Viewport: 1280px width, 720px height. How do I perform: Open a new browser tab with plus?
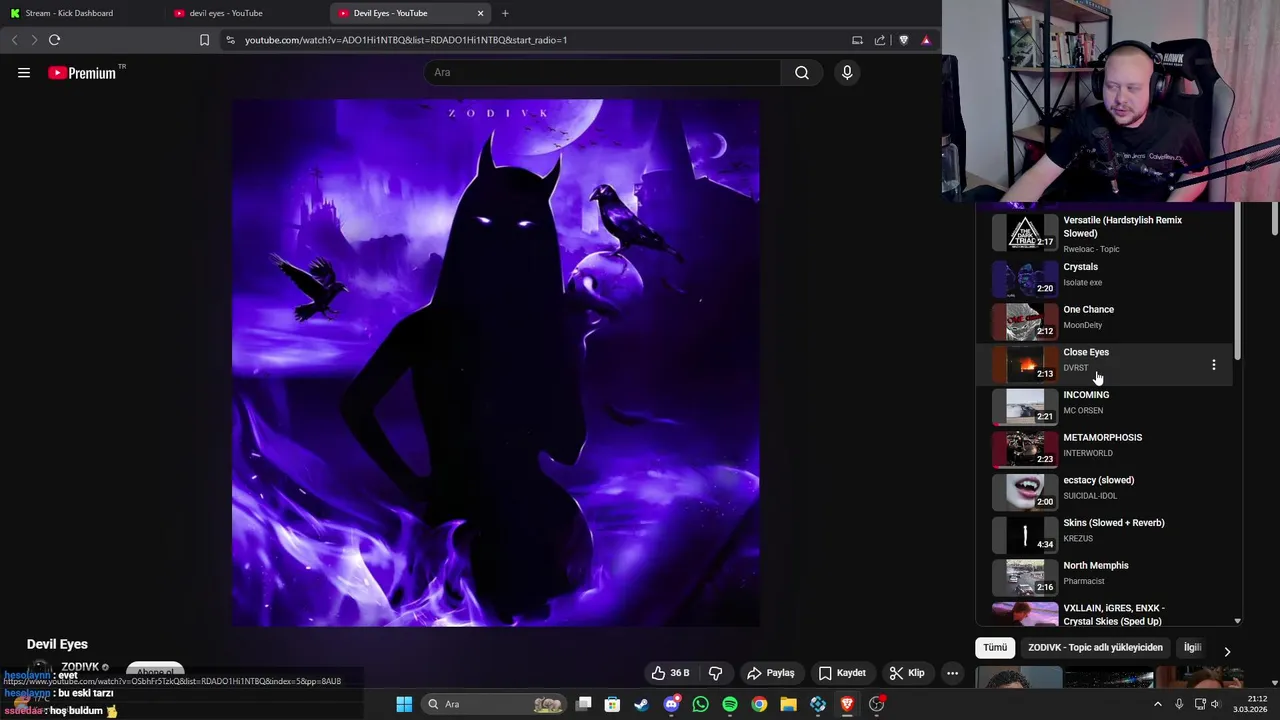(x=505, y=13)
